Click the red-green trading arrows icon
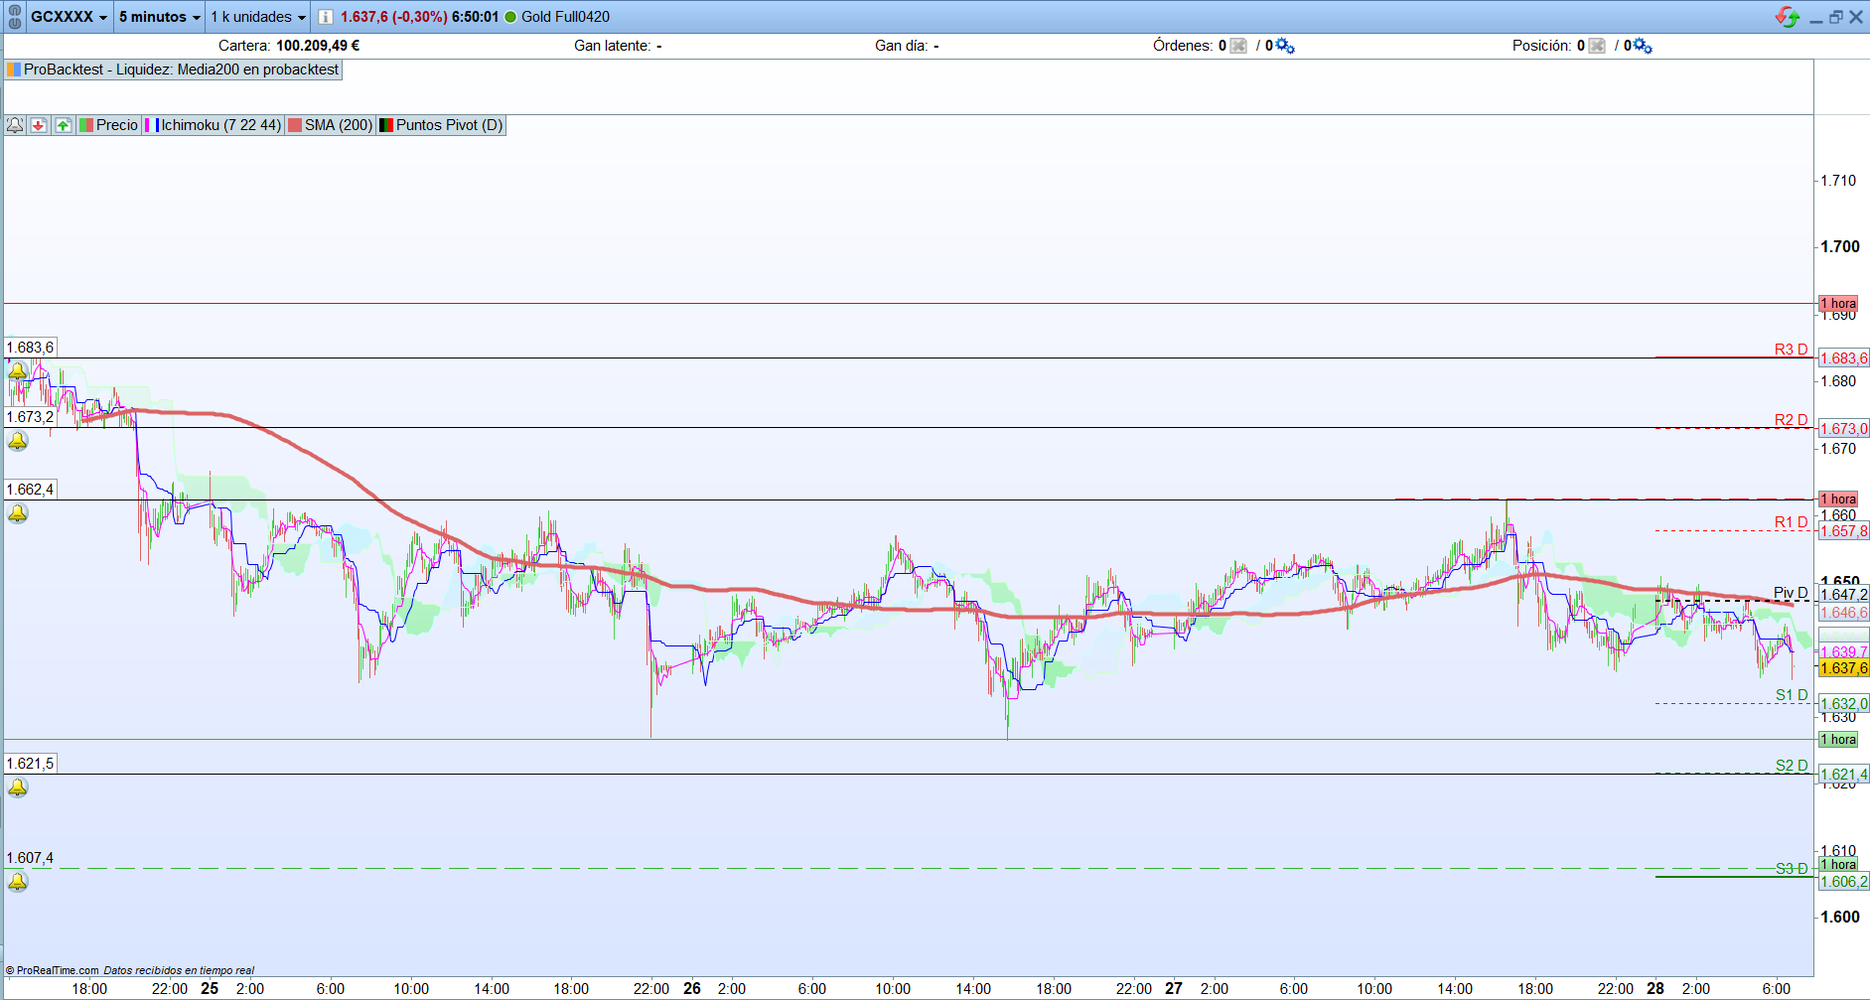The height and width of the screenshot is (1000, 1870). click(x=1786, y=17)
